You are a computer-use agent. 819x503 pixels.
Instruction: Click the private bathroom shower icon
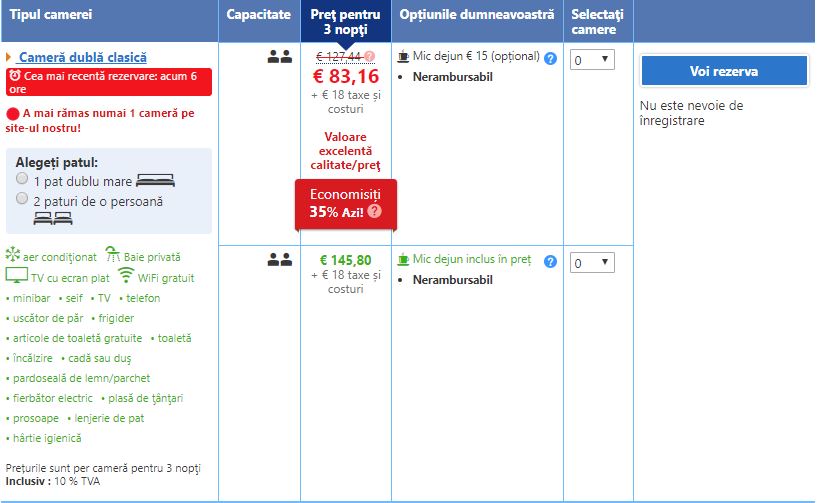coord(113,255)
